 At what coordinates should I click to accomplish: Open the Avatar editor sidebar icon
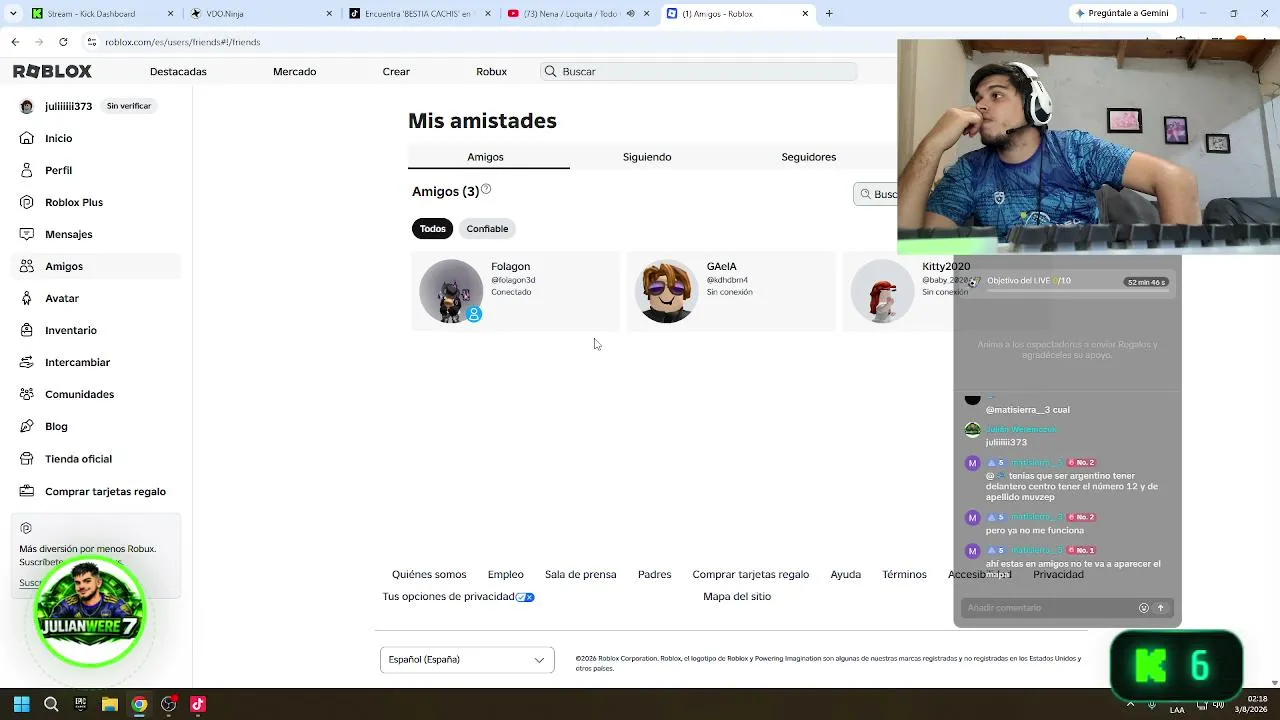coord(27,298)
